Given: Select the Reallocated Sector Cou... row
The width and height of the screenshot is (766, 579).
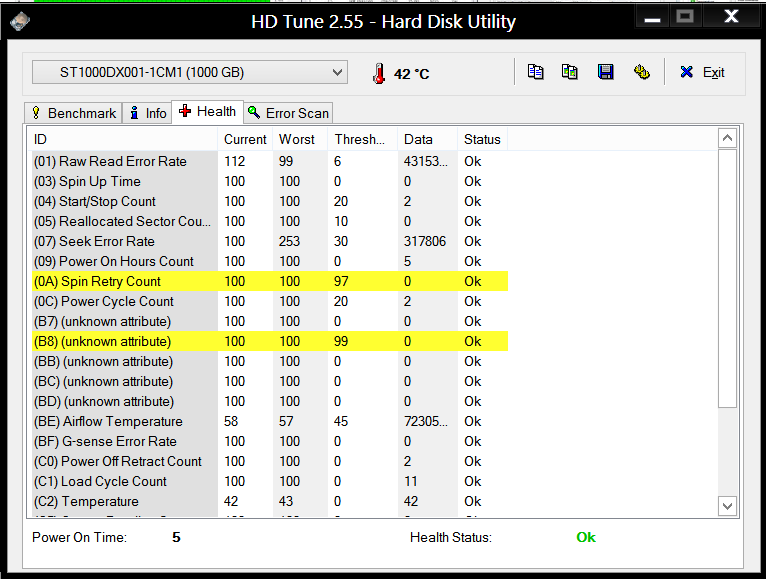Looking at the screenshot, I should (270, 221).
